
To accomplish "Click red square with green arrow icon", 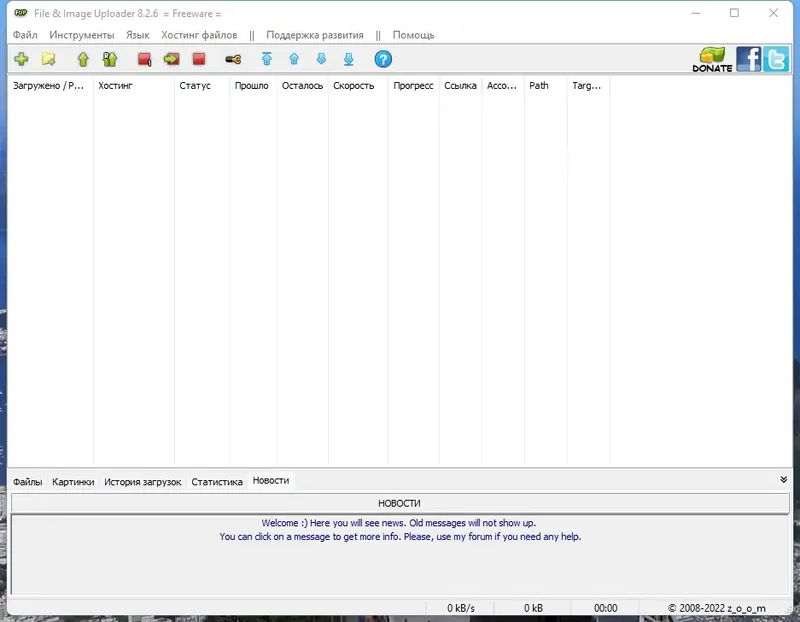I will pos(171,59).
